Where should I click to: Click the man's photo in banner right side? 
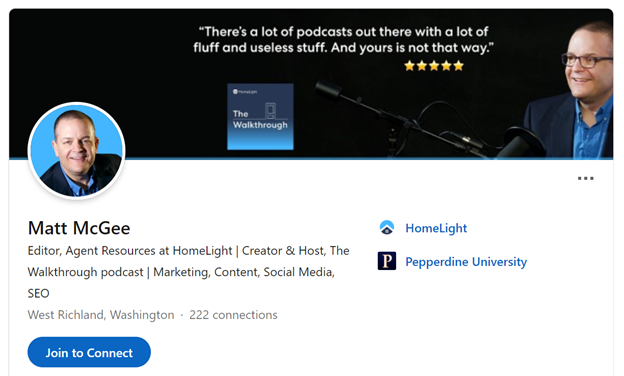569,90
